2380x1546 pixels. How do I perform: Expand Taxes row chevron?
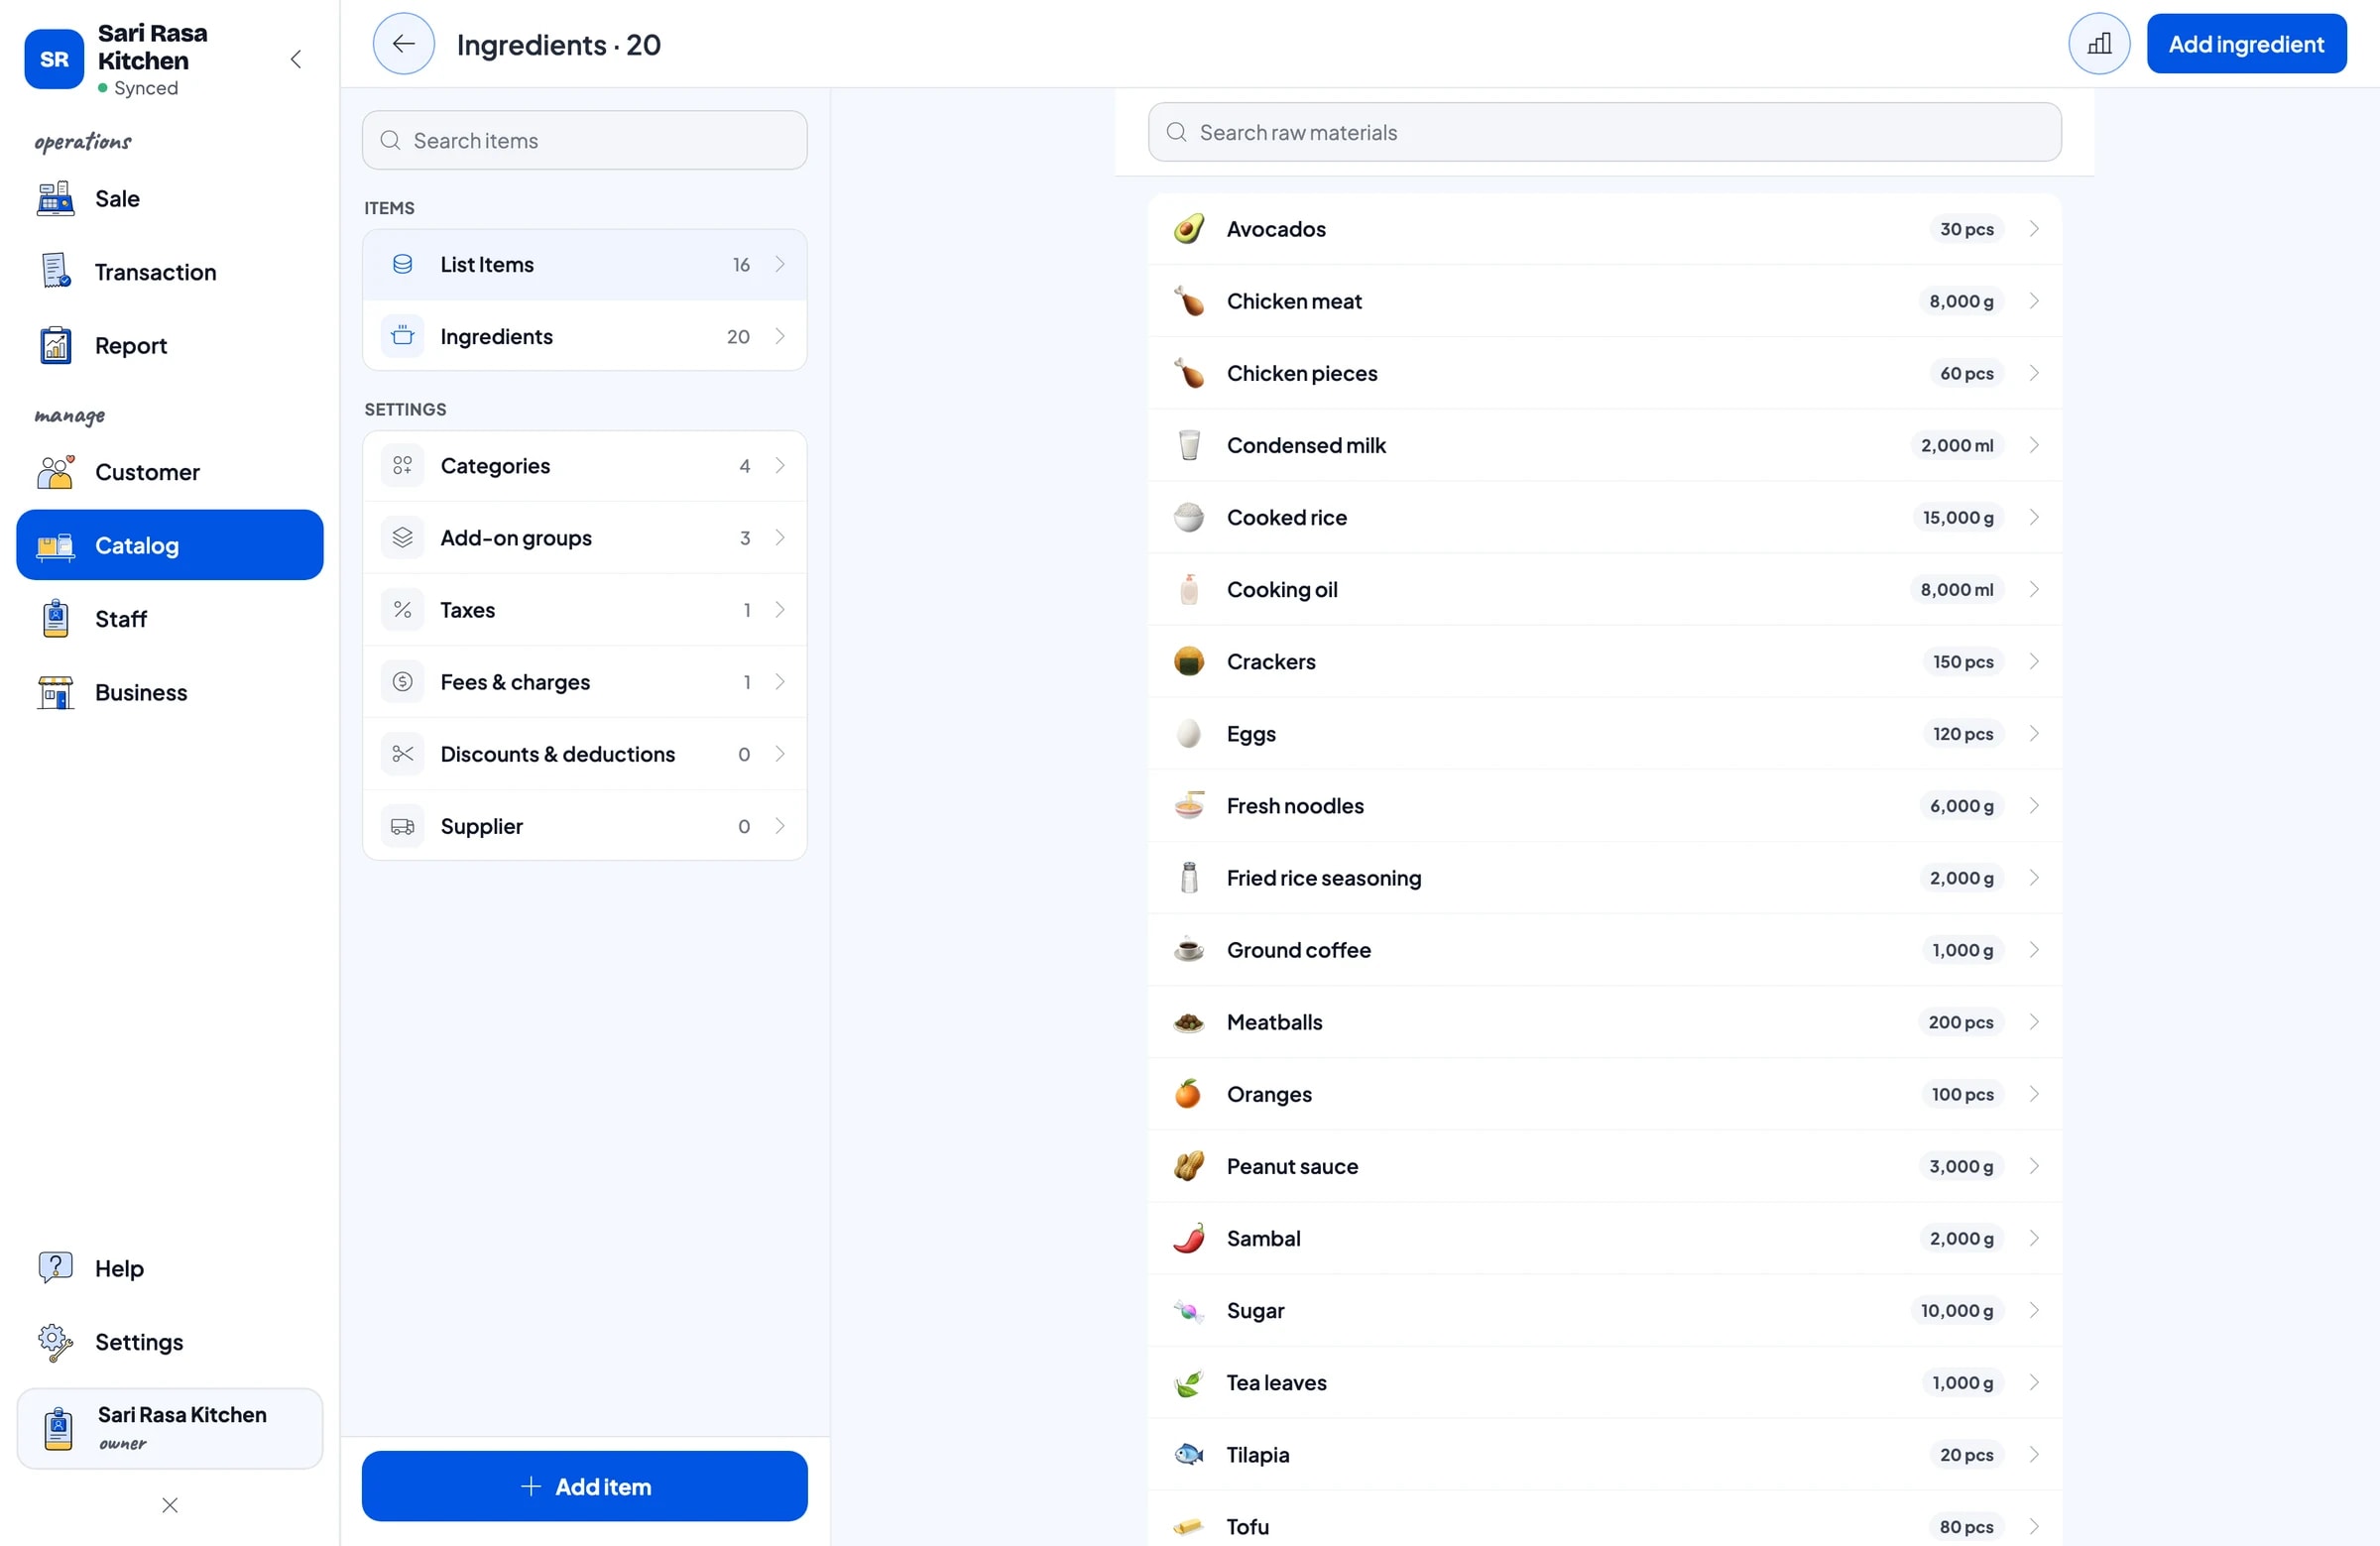[780, 609]
